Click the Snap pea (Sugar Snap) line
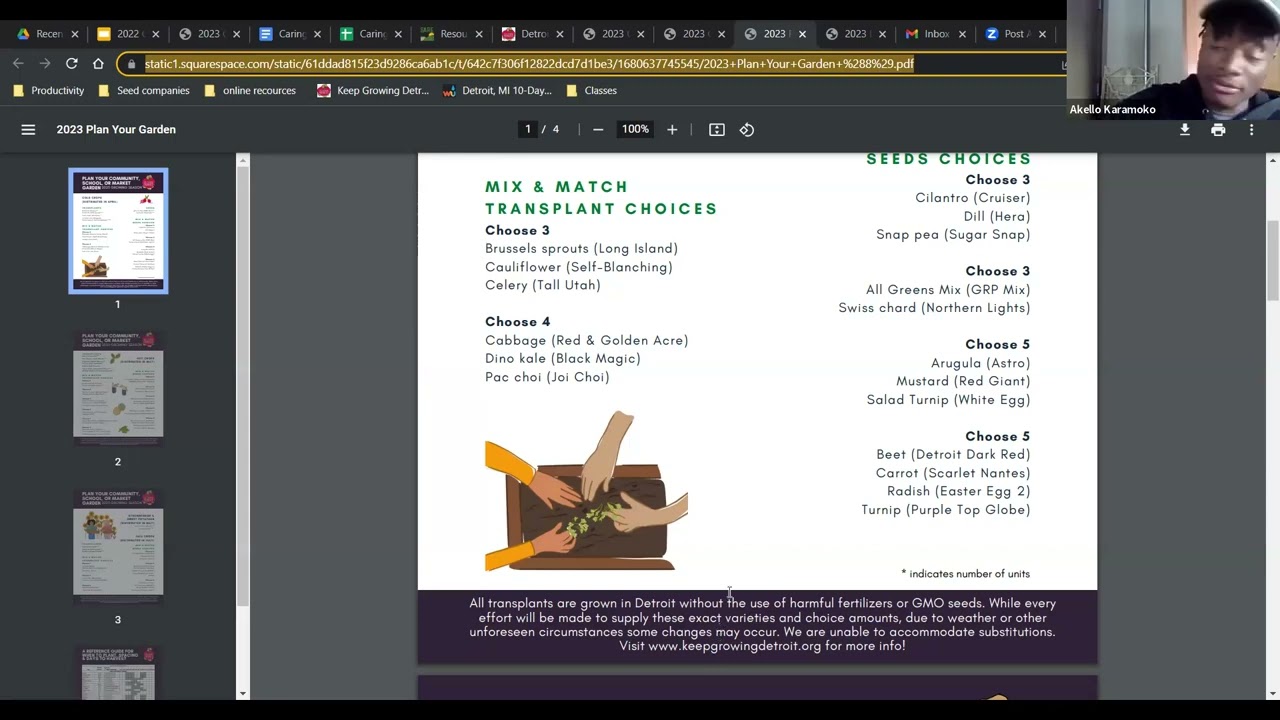 click(x=953, y=234)
